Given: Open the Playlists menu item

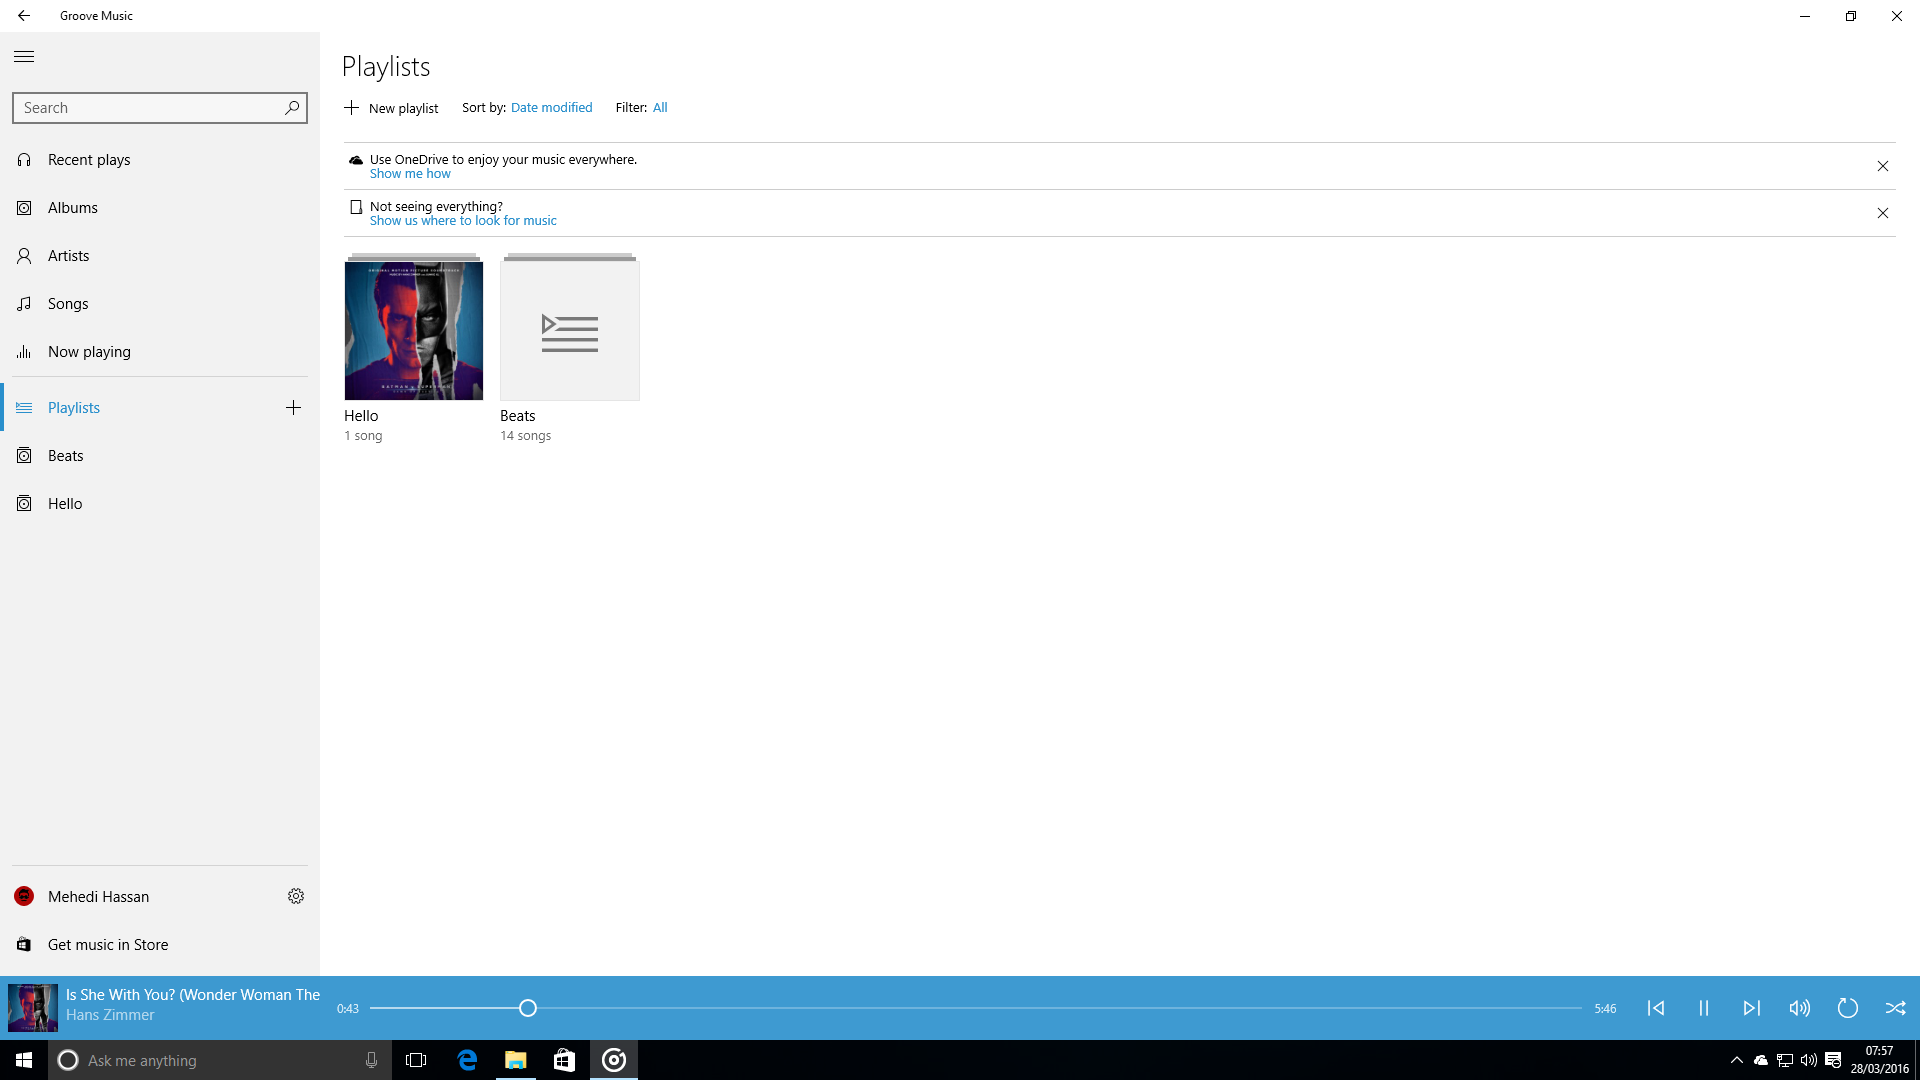Looking at the screenshot, I should (x=74, y=407).
